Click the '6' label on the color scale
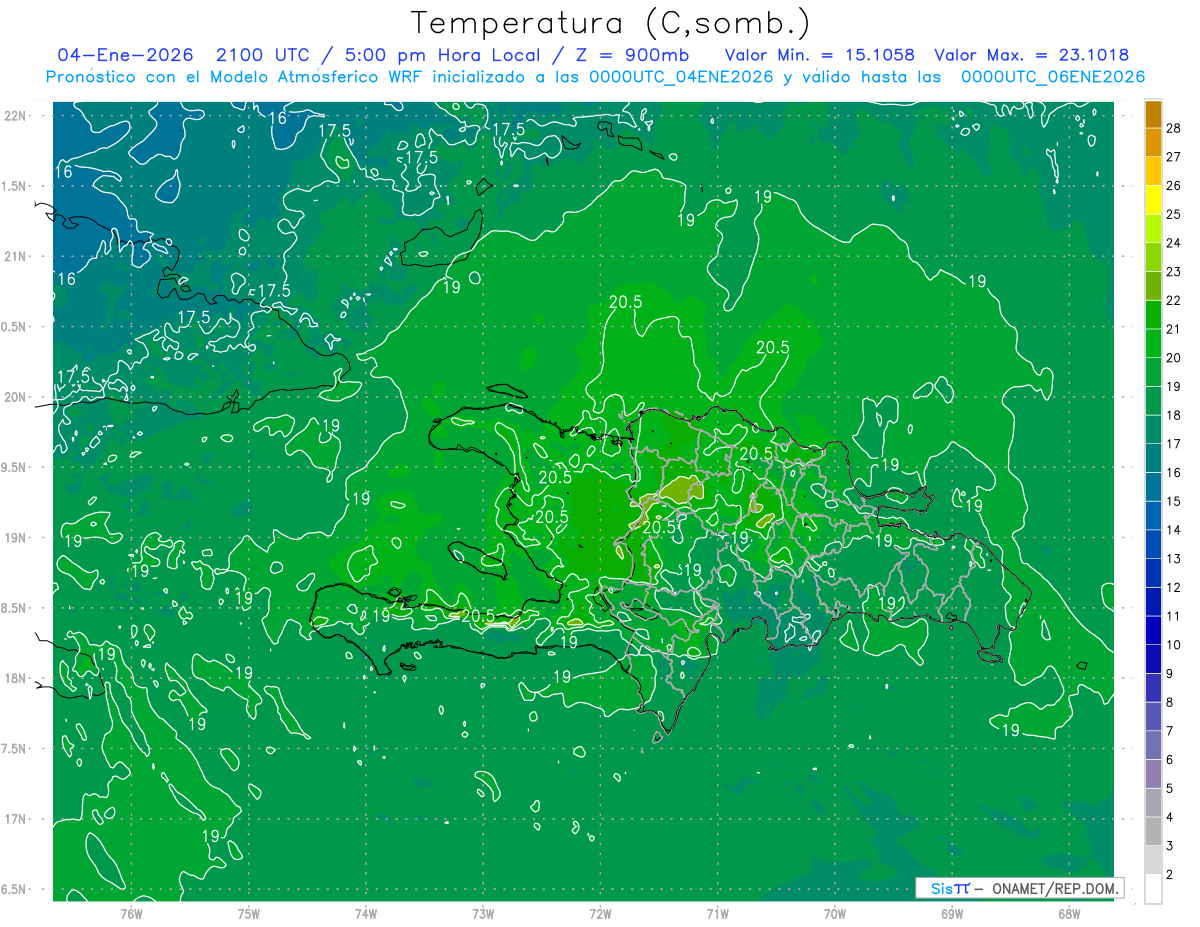The height and width of the screenshot is (927, 1200). [1170, 760]
